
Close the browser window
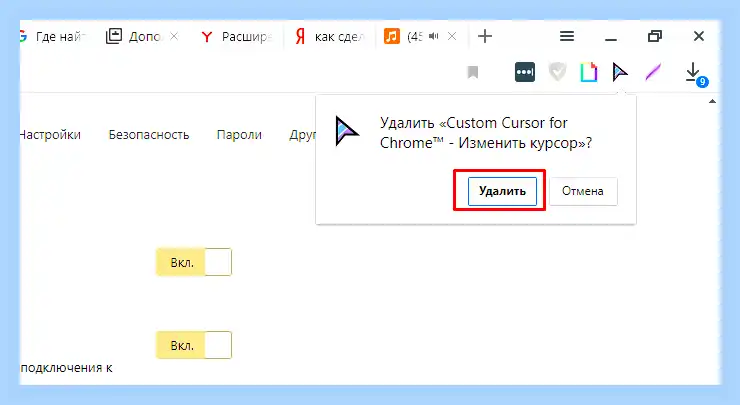(x=698, y=36)
